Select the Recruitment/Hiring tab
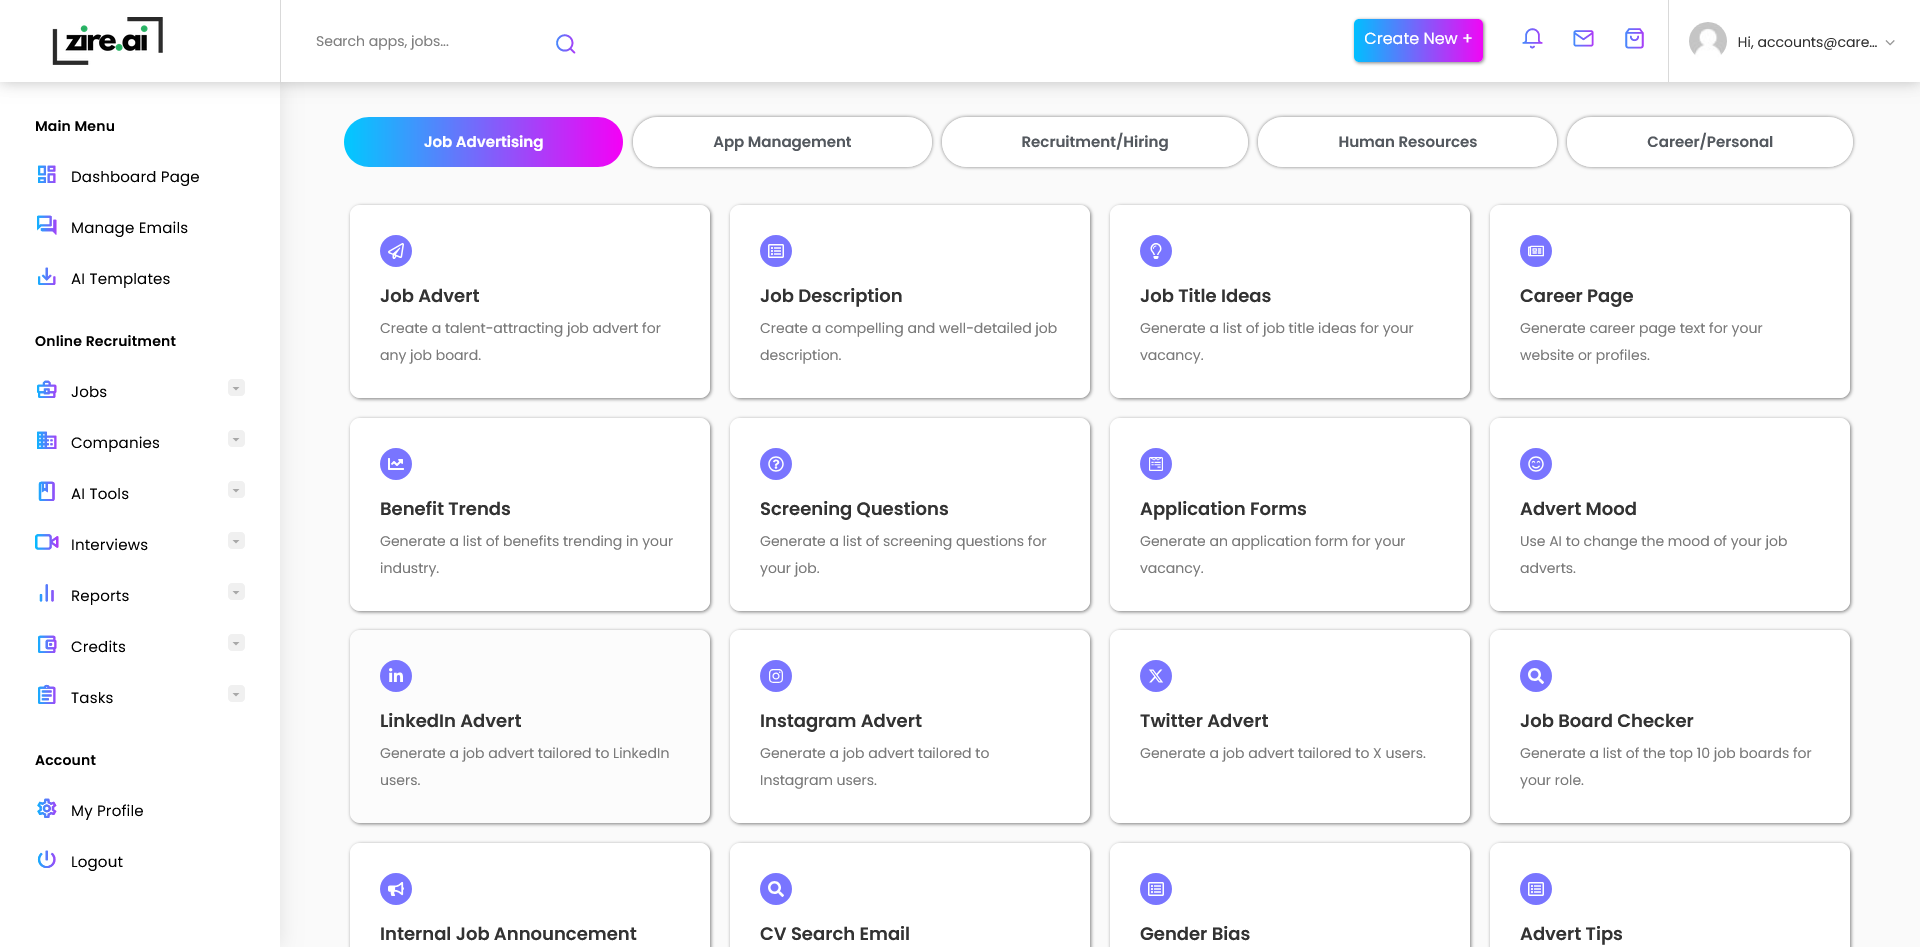This screenshot has width=1920, height=947. pos(1094,142)
